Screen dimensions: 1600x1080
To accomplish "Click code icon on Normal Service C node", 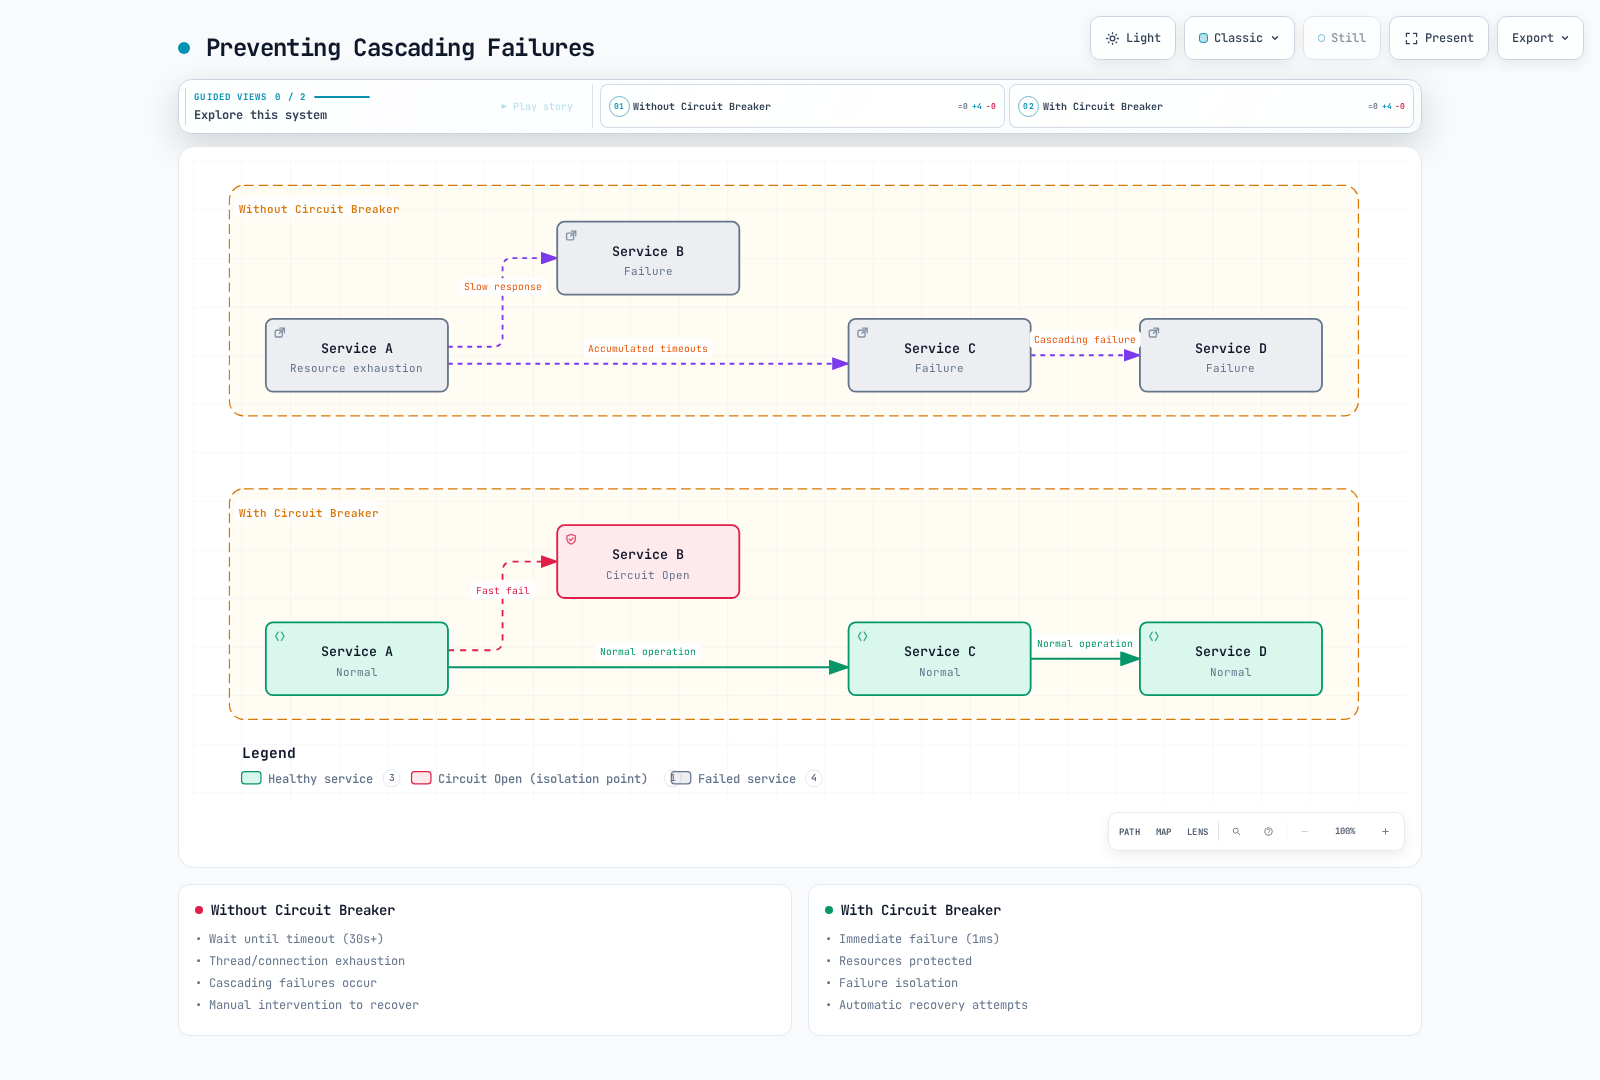I will tap(862, 636).
